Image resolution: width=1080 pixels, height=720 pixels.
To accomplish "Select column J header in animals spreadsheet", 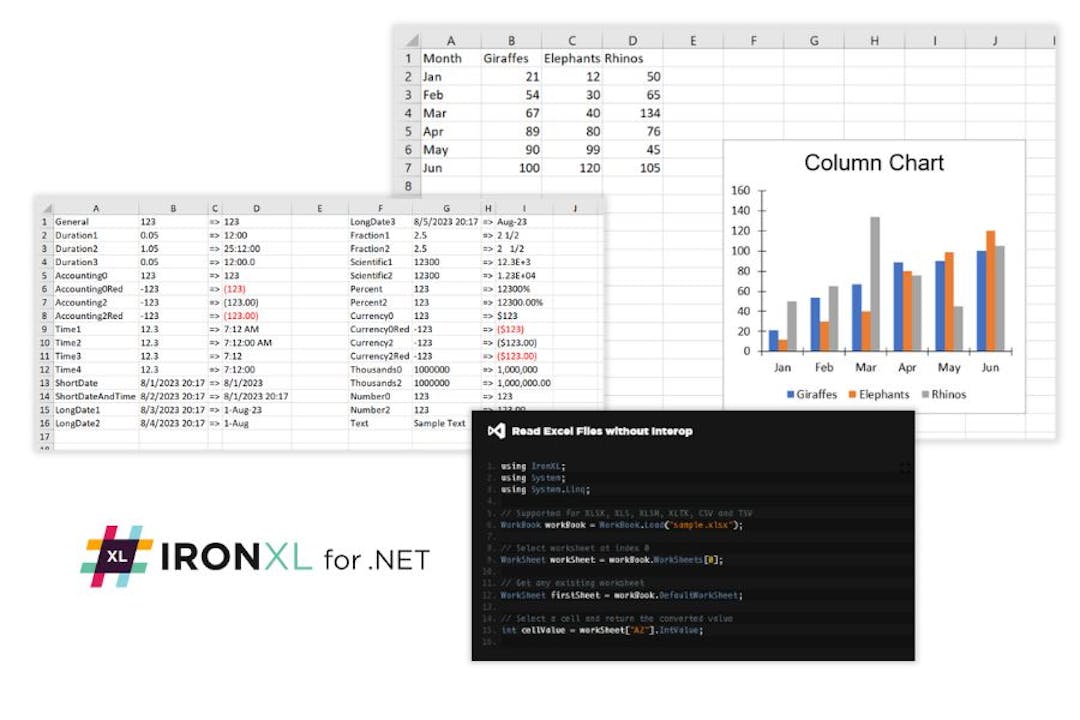I will (995, 40).
